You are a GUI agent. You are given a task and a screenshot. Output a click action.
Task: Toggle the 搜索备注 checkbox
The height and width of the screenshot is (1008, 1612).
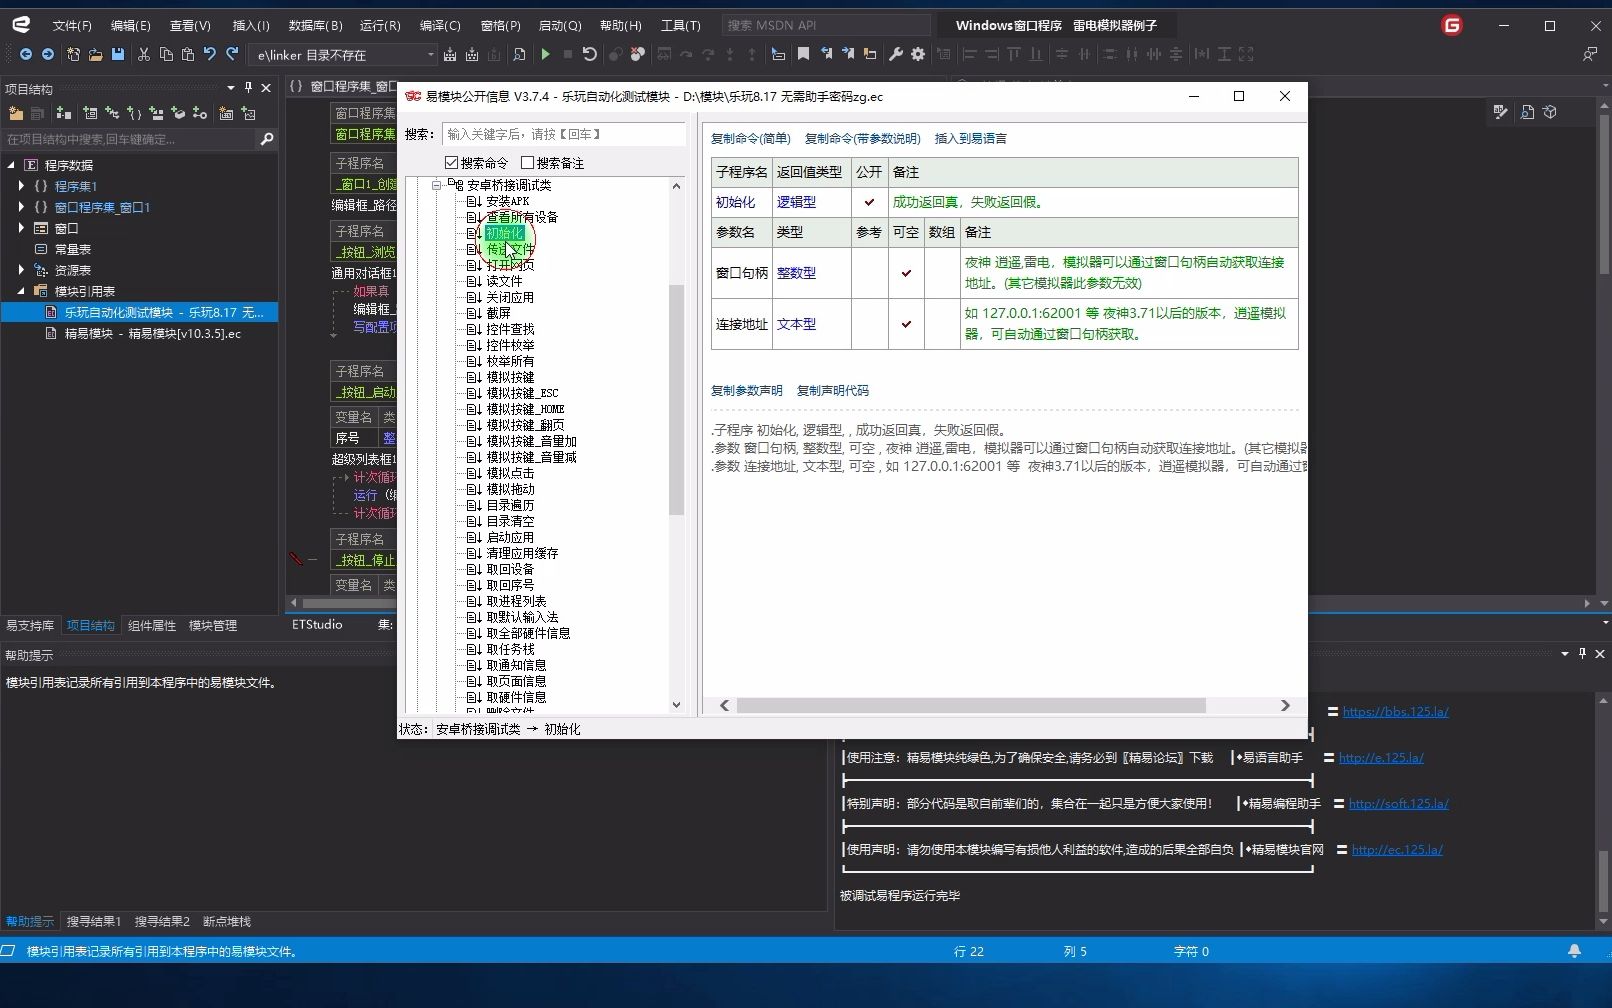(527, 163)
